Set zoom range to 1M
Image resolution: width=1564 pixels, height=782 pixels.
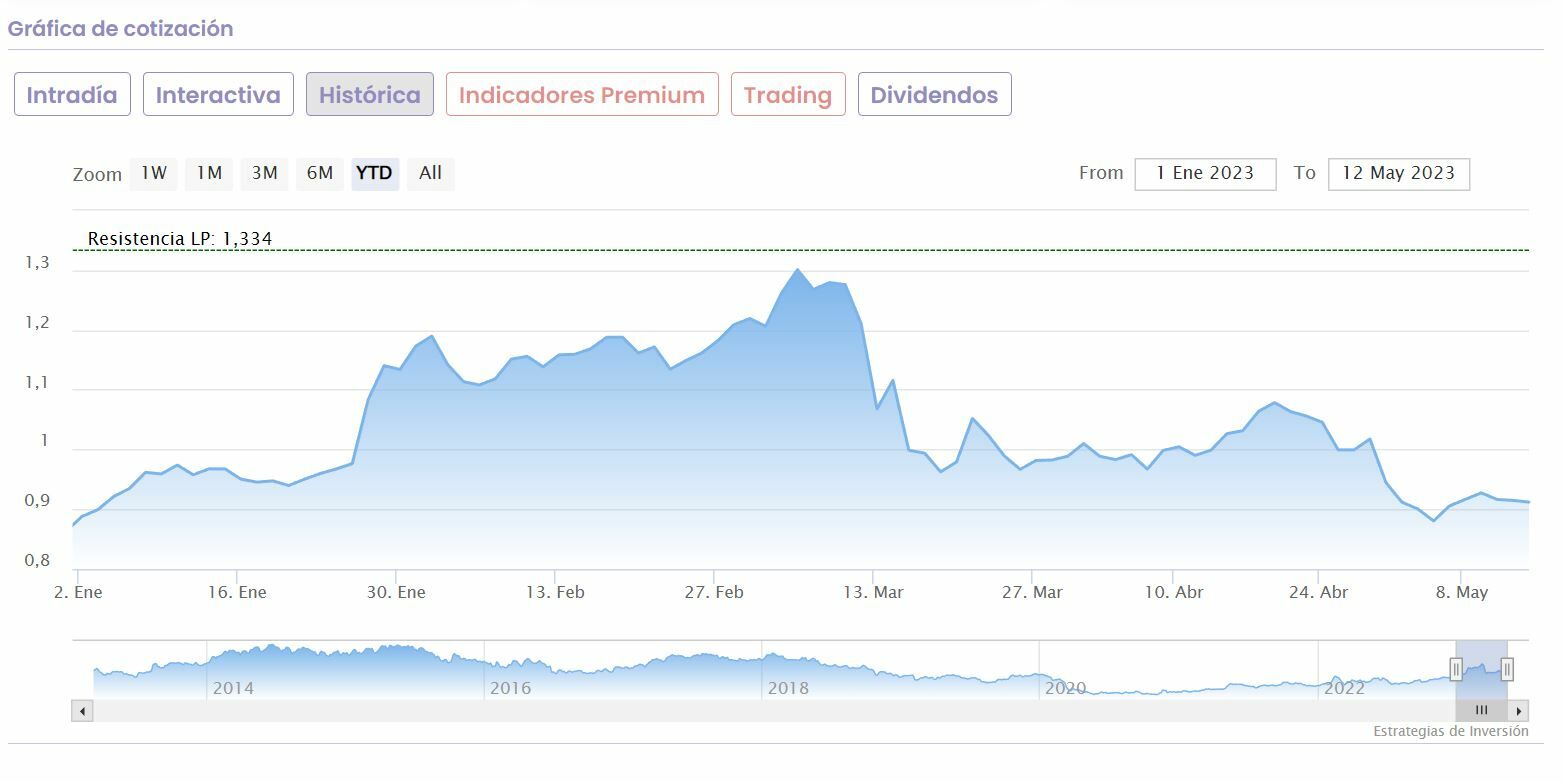(209, 173)
